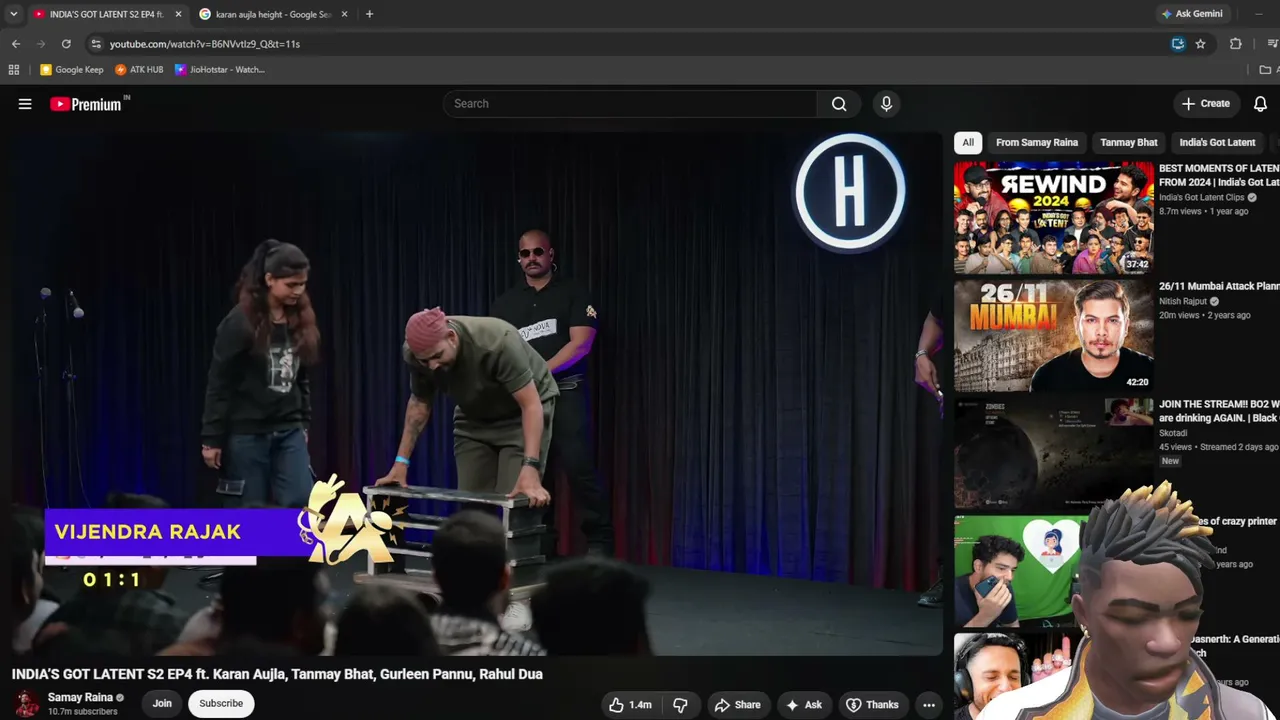
Task: Close the karan aujla height Google tab
Action: [x=344, y=14]
